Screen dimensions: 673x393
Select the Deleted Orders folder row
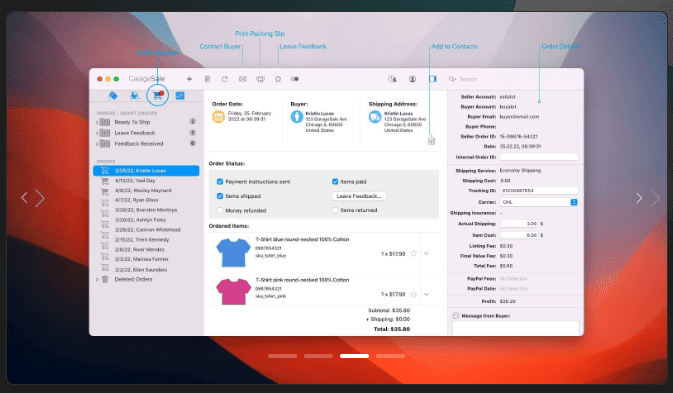(146, 279)
